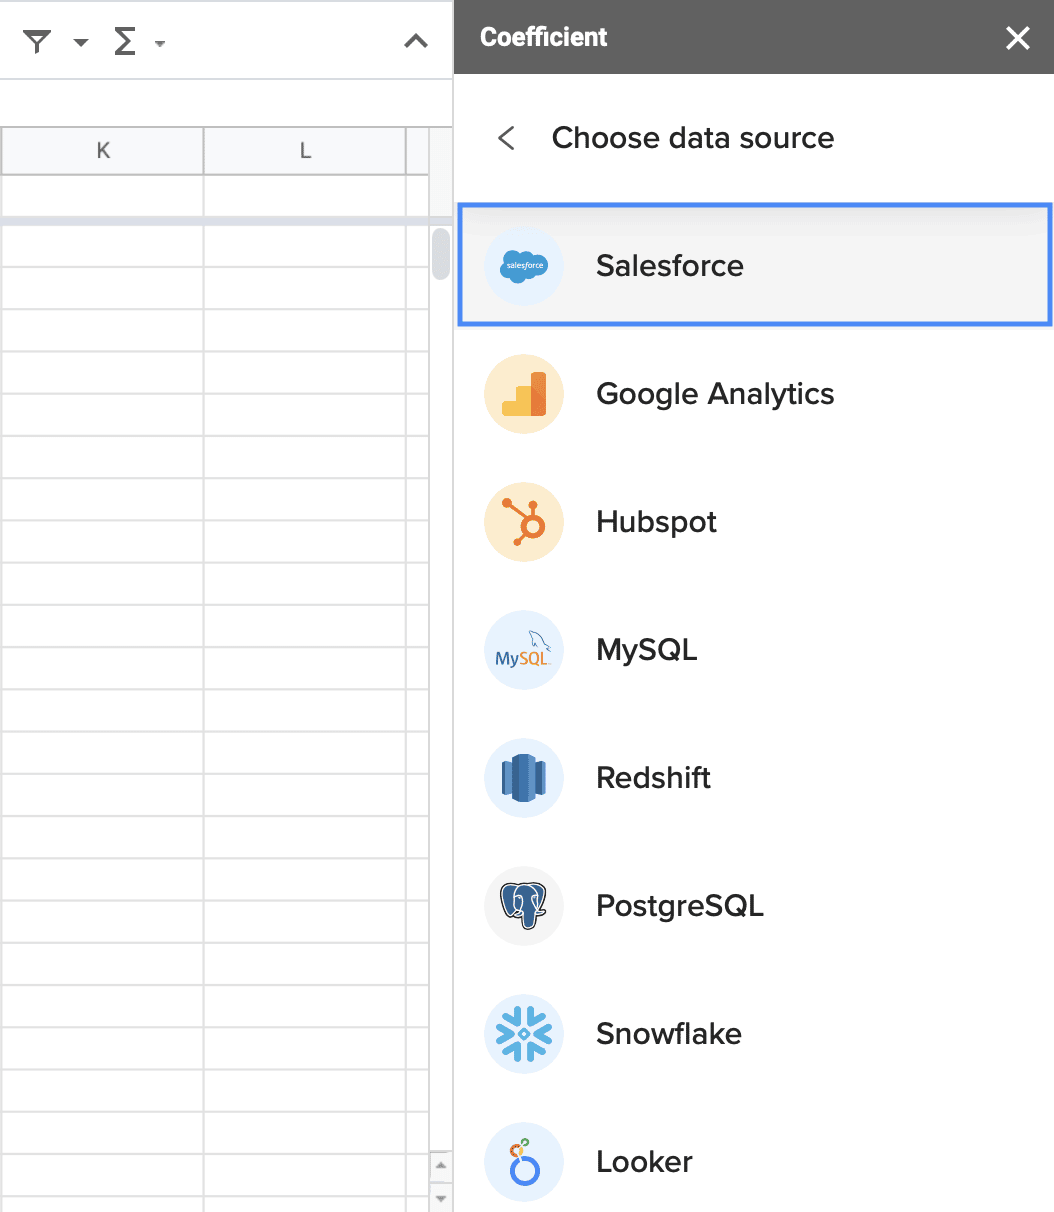Viewport: 1054px width, 1212px height.
Task: Click the MySQL dolphin logo icon
Action: pos(524,650)
